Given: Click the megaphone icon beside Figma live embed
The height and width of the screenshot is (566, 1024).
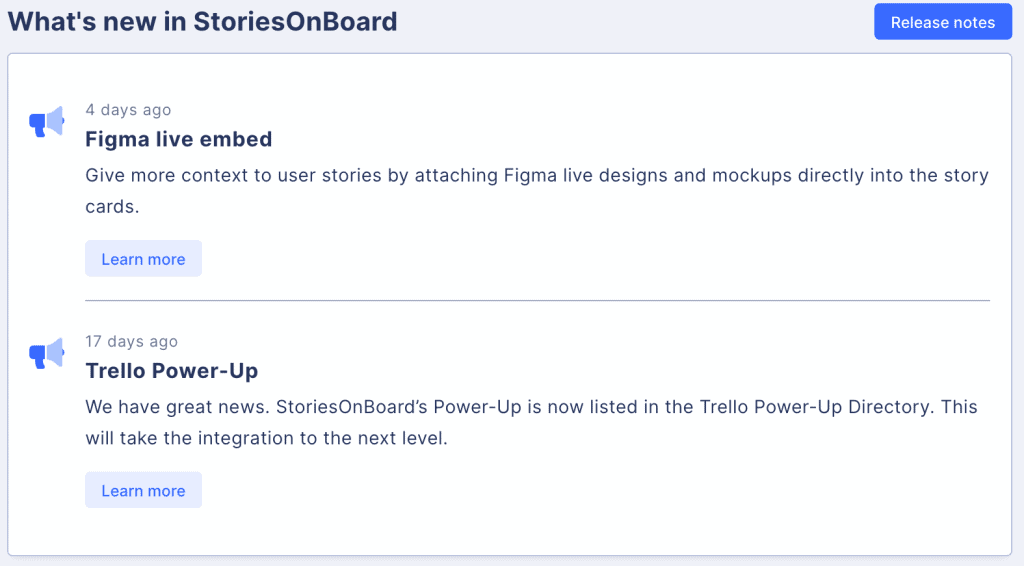Looking at the screenshot, I should (46, 121).
